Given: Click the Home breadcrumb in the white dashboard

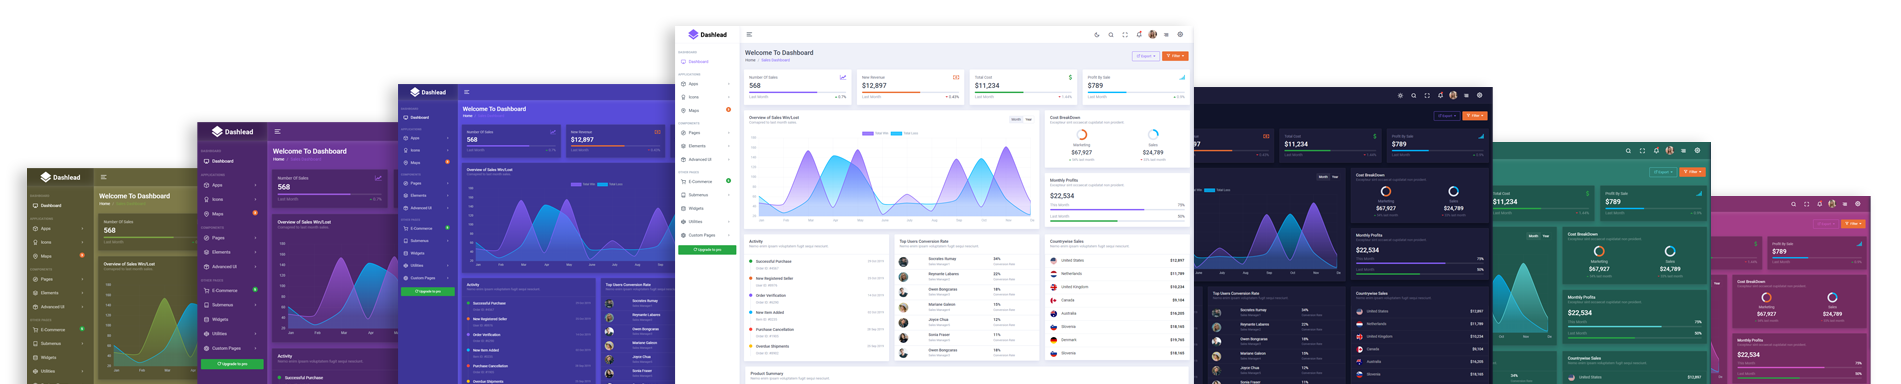Looking at the screenshot, I should coord(750,60).
